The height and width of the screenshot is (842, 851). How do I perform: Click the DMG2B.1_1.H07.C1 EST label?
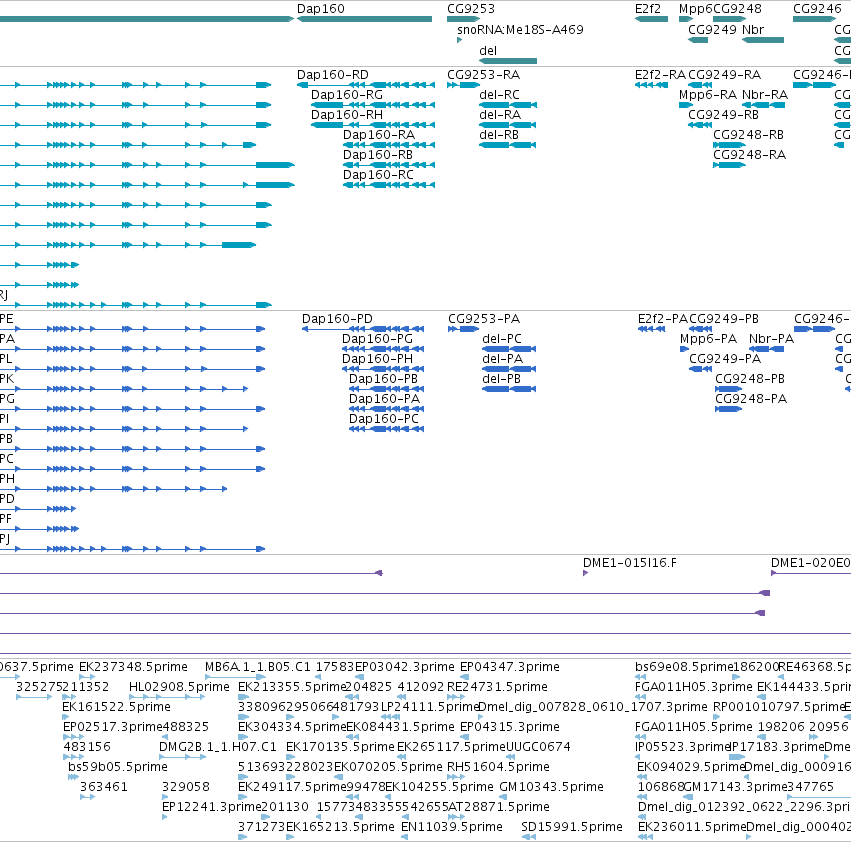coord(218,748)
